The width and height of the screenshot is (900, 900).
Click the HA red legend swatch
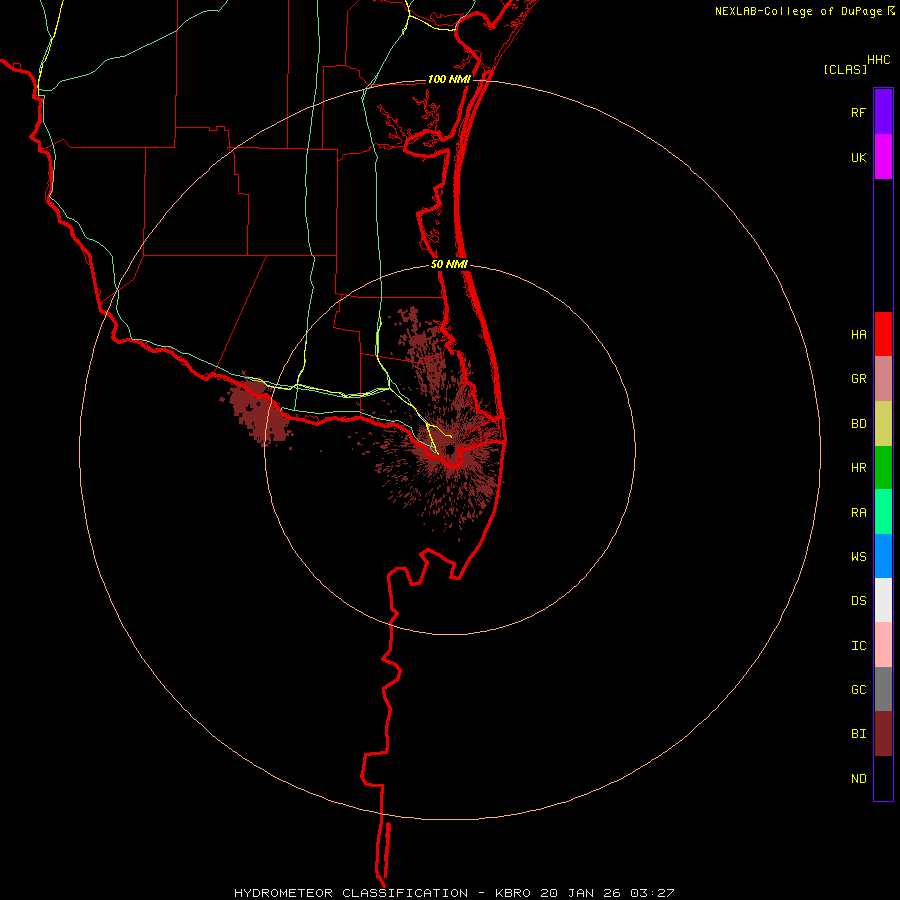pos(883,334)
